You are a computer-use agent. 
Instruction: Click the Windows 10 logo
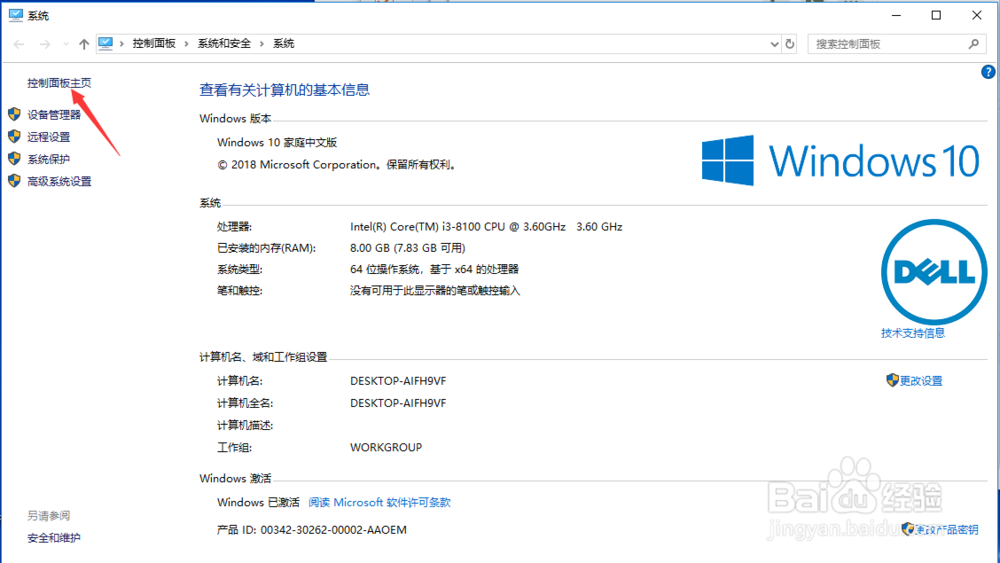[x=841, y=161]
